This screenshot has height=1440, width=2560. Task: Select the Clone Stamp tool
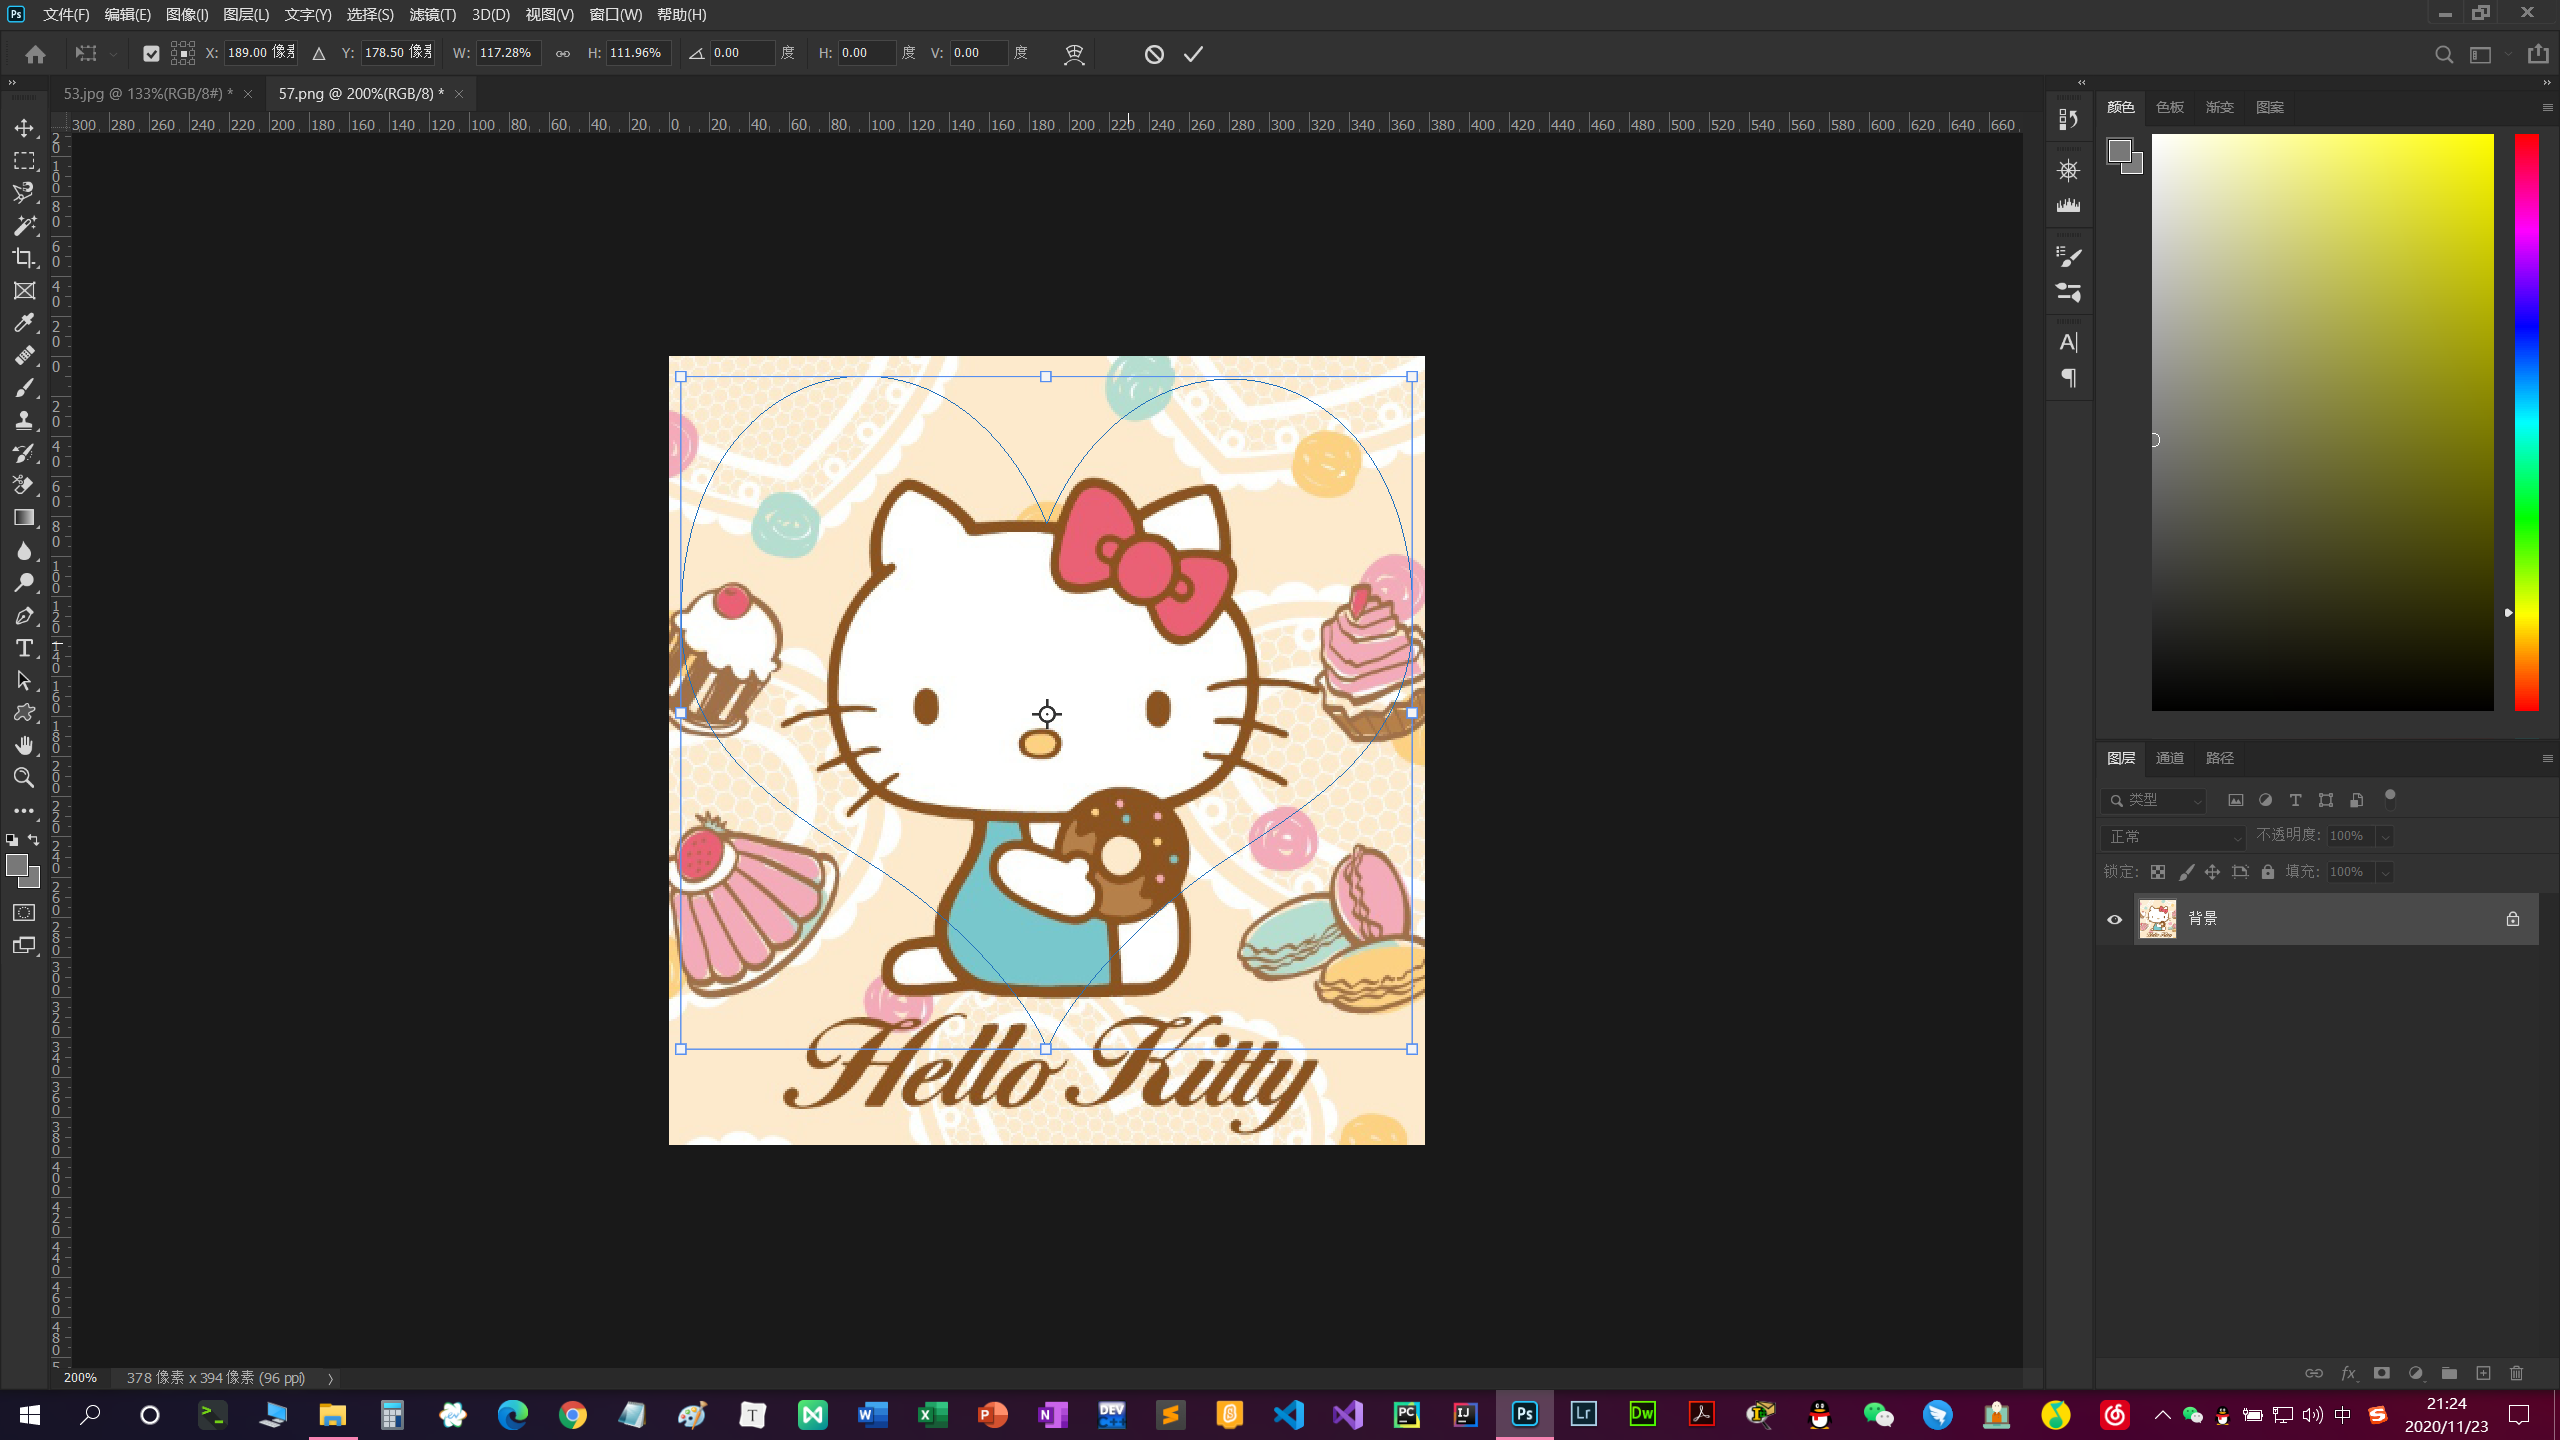coord(24,421)
